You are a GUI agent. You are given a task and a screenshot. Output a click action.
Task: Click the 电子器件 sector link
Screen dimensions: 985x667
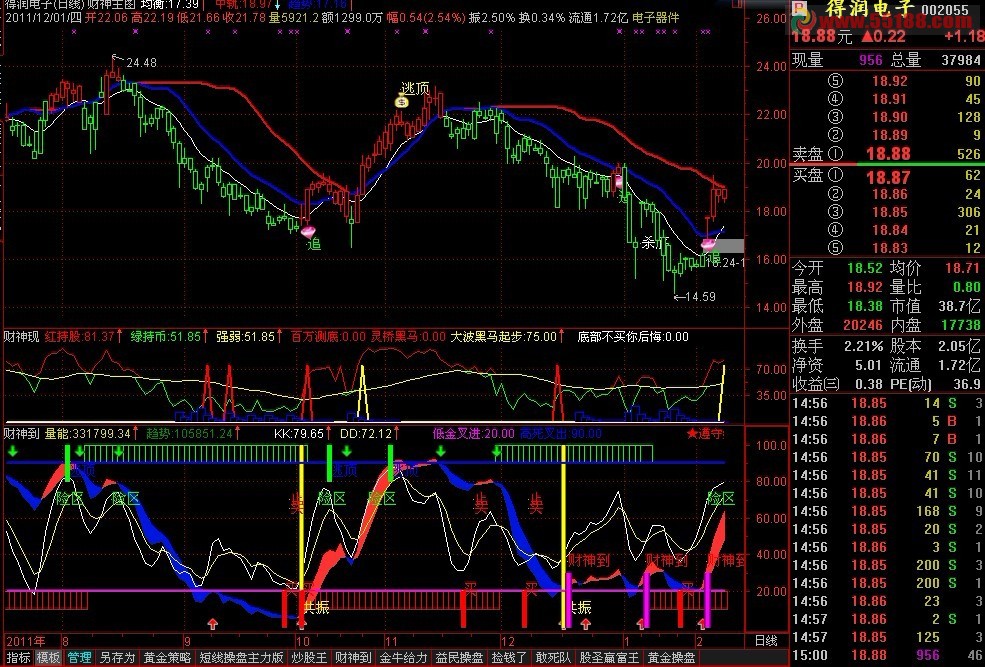tap(656, 18)
